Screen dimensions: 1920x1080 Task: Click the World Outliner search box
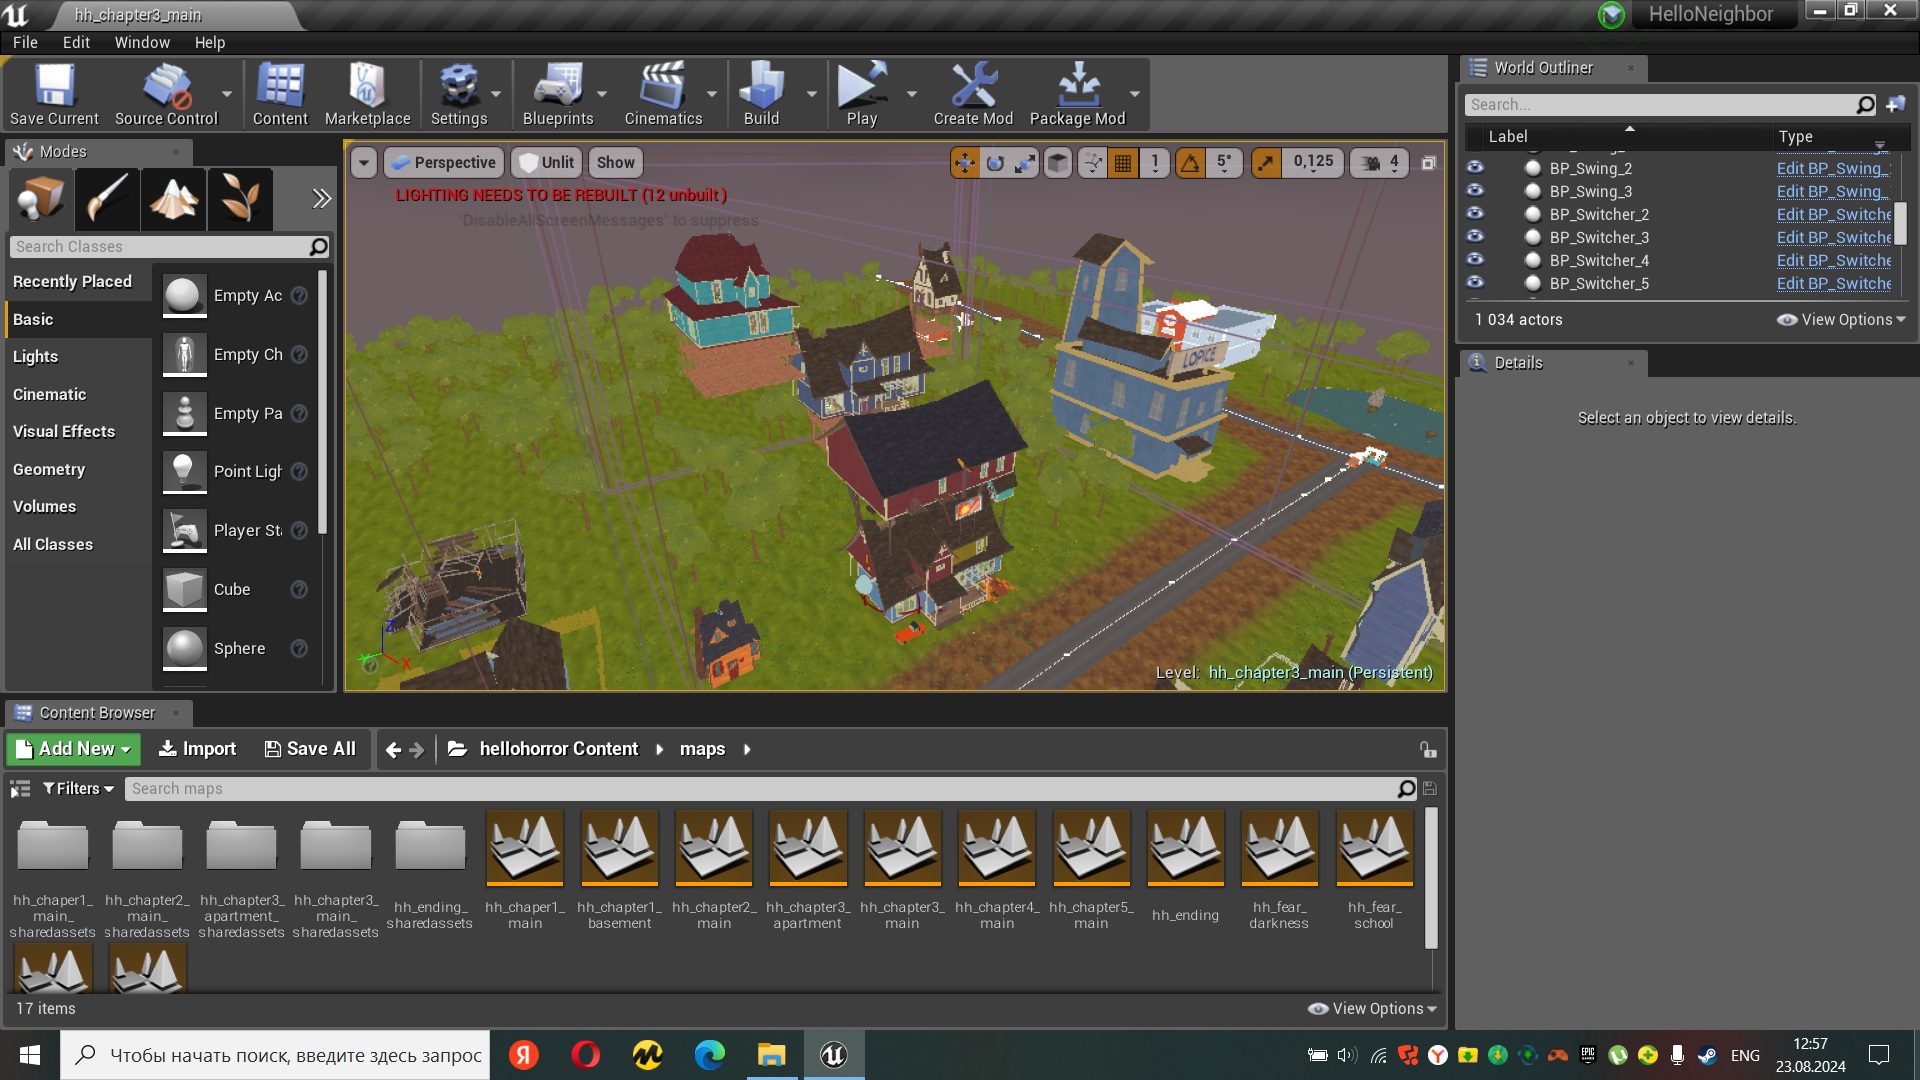pyautogui.click(x=1671, y=105)
